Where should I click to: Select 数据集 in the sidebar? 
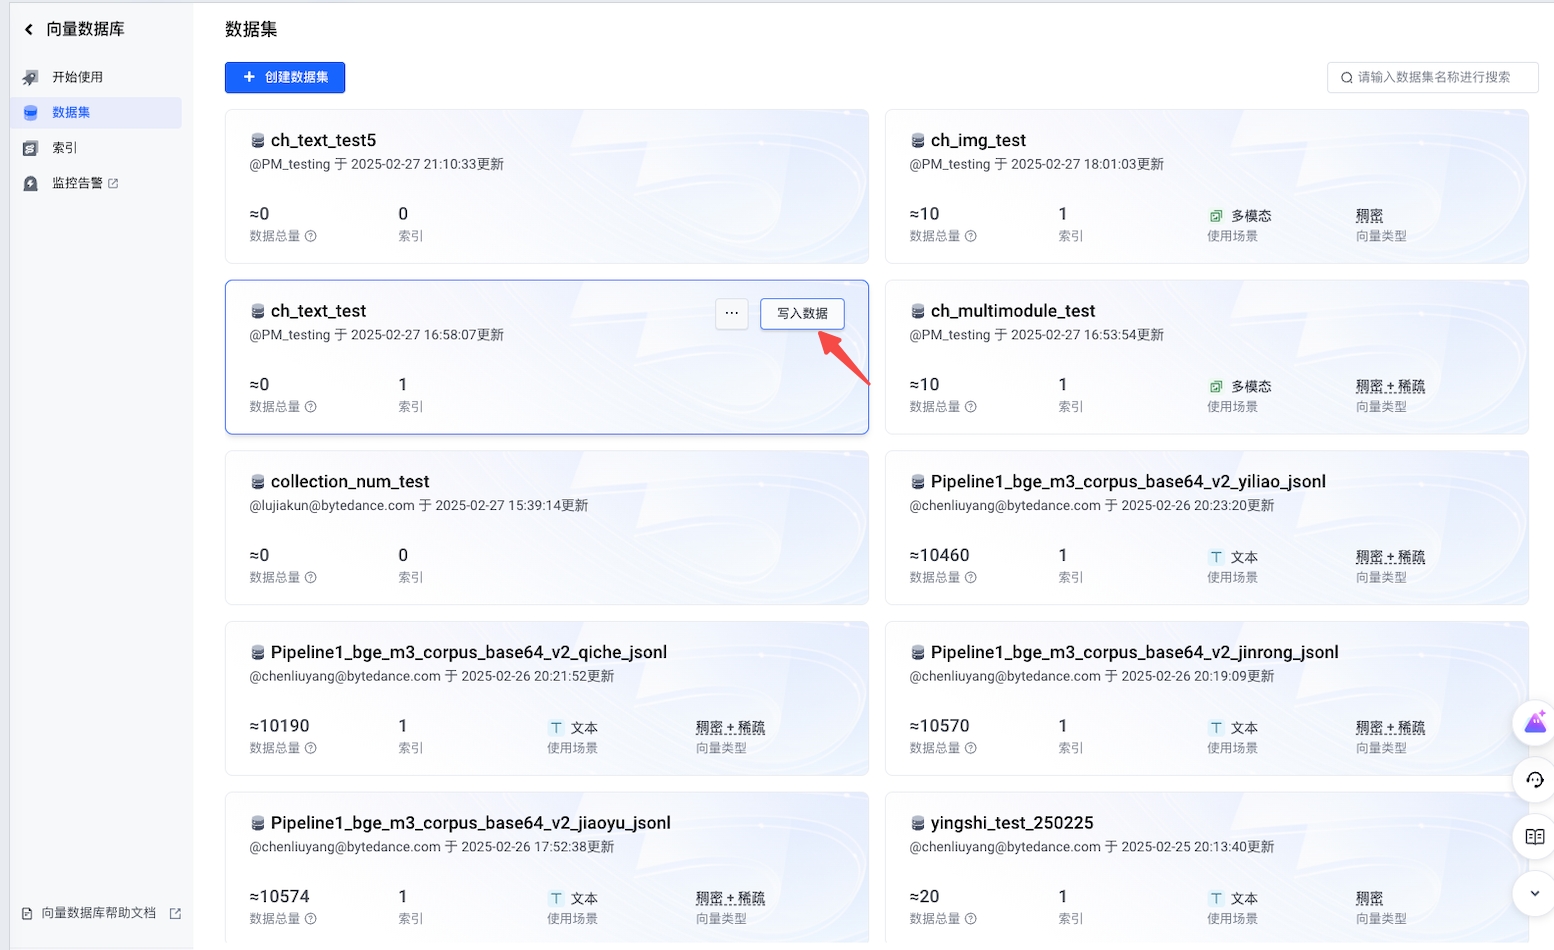coord(71,113)
